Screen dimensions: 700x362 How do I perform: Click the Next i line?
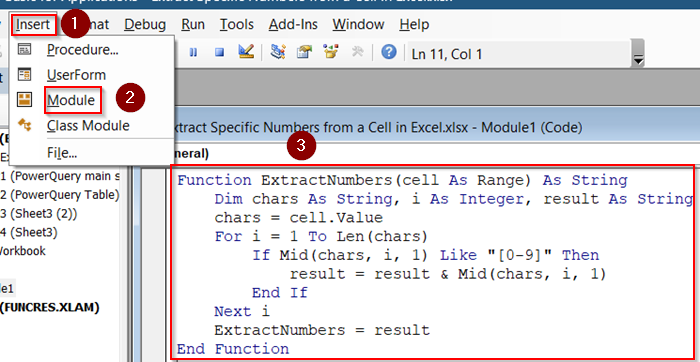tap(242, 312)
